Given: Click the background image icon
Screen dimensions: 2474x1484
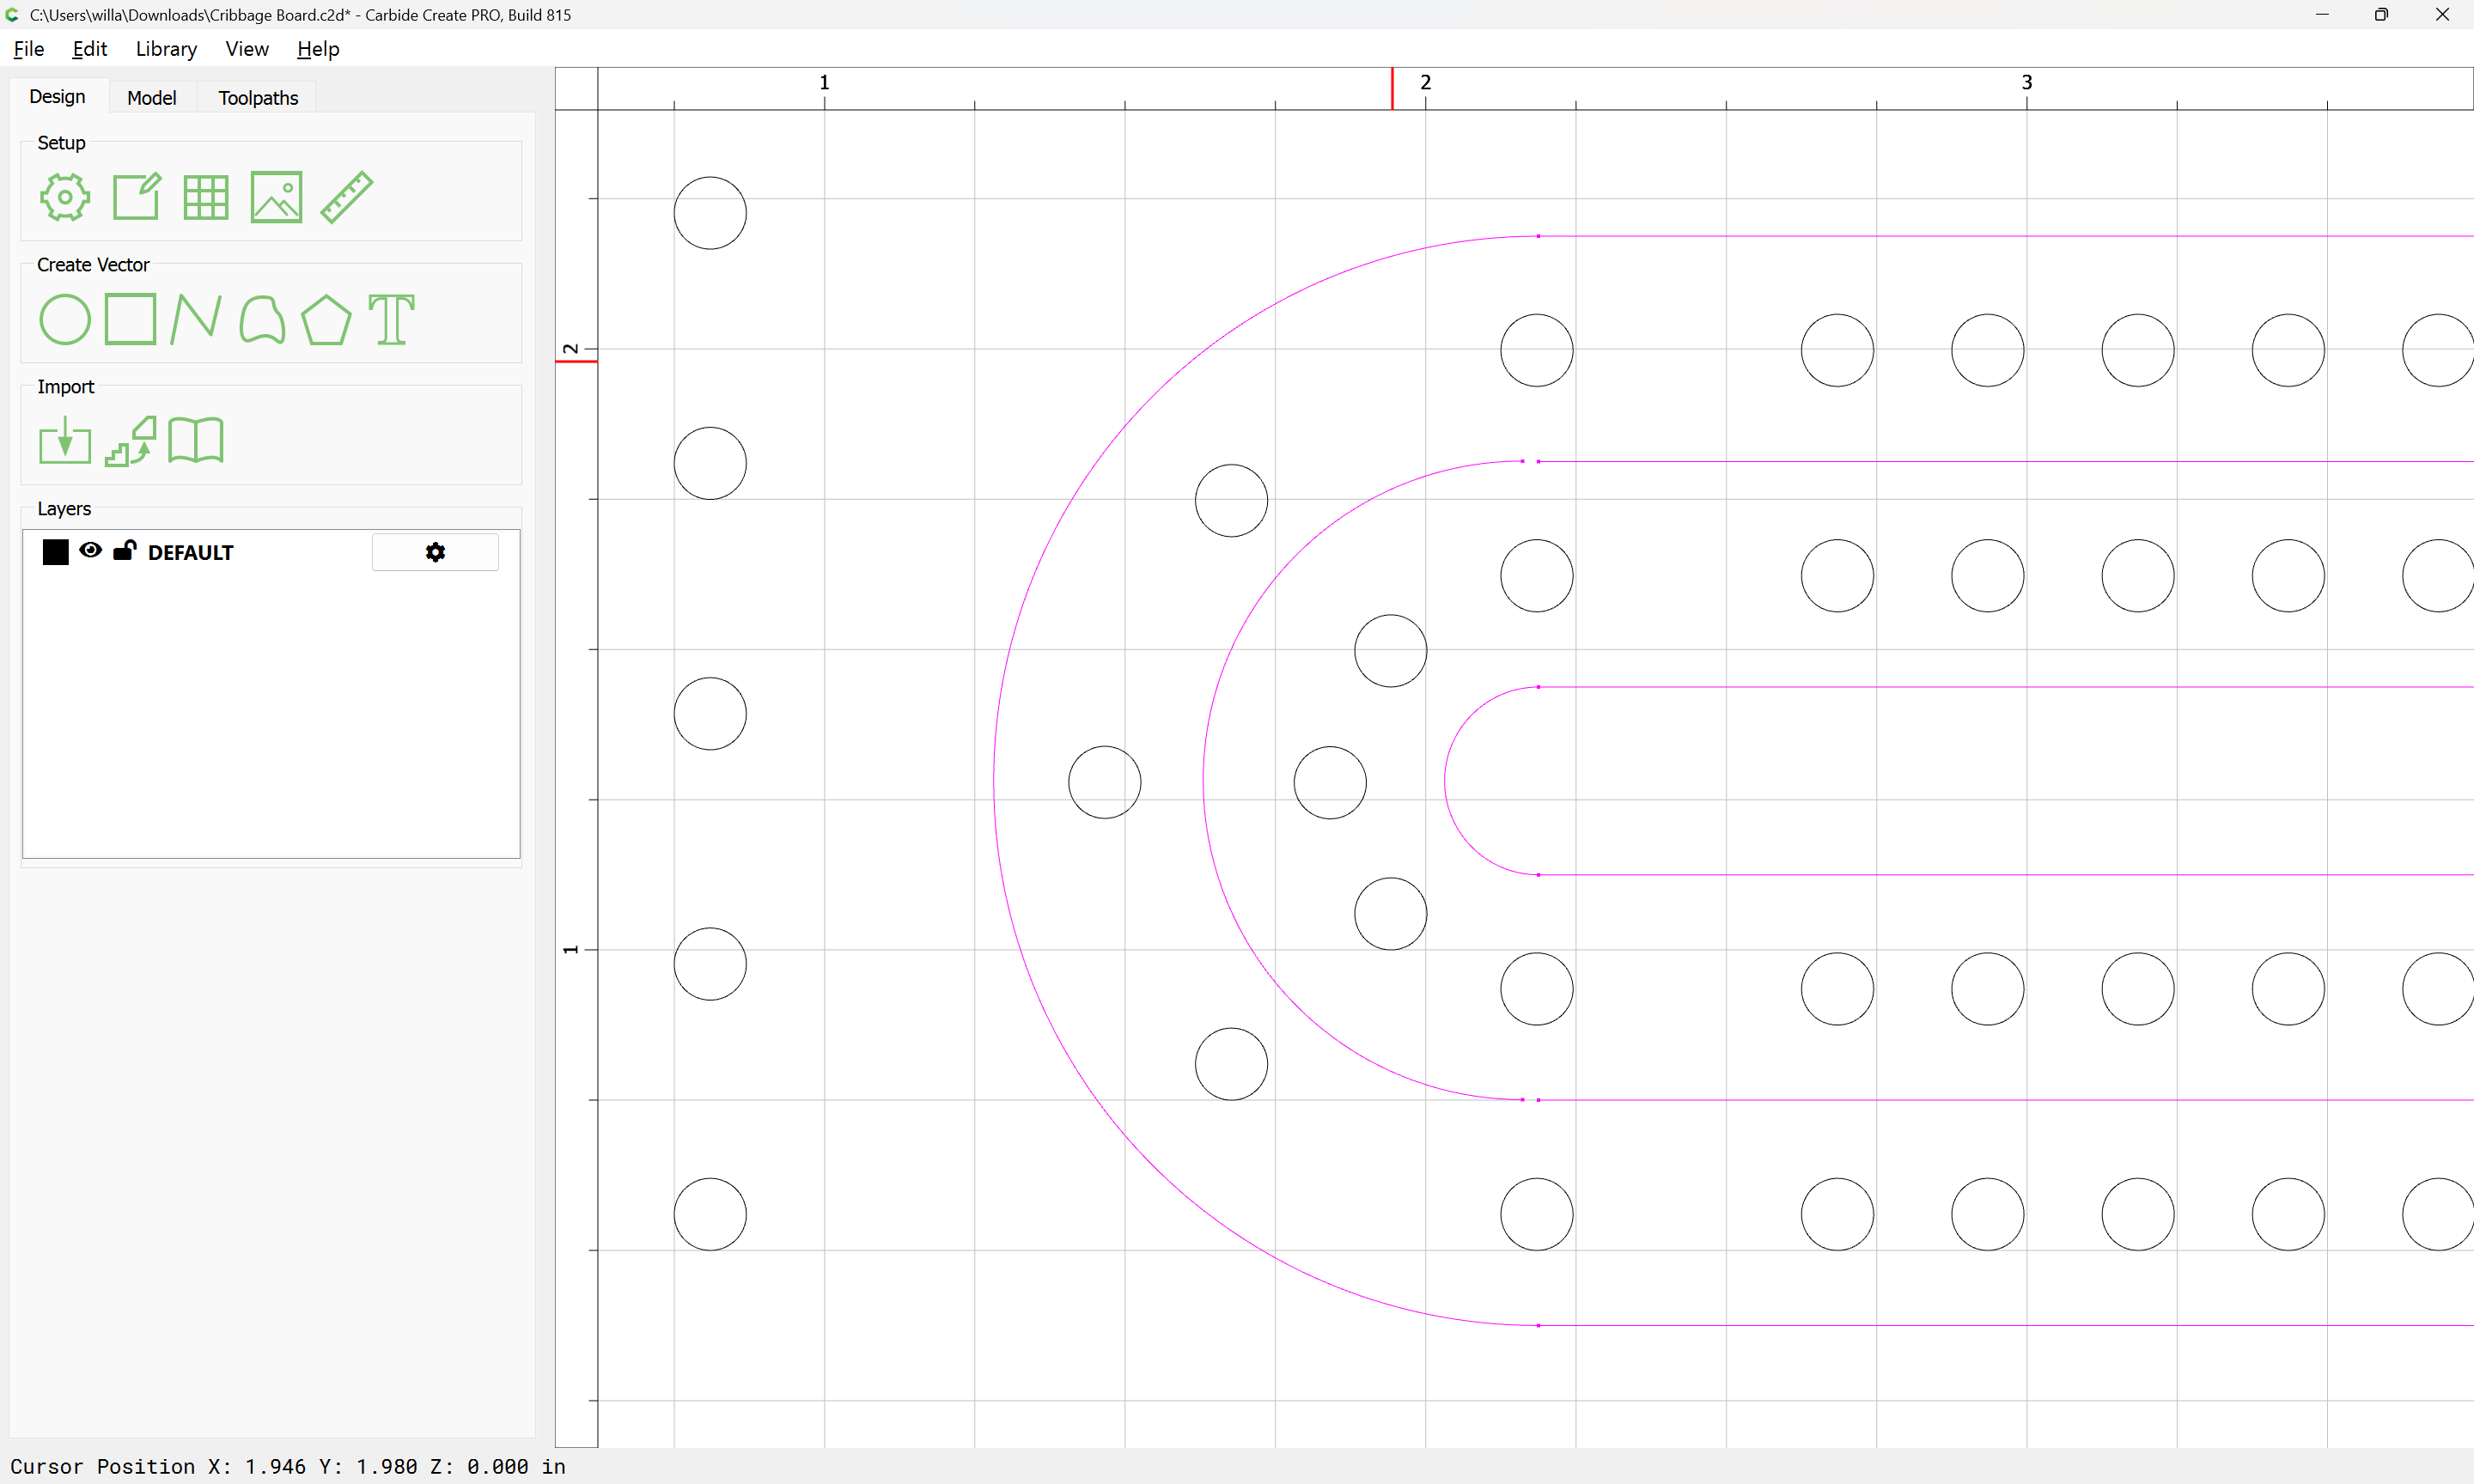Looking at the screenshot, I should pyautogui.click(x=276, y=197).
